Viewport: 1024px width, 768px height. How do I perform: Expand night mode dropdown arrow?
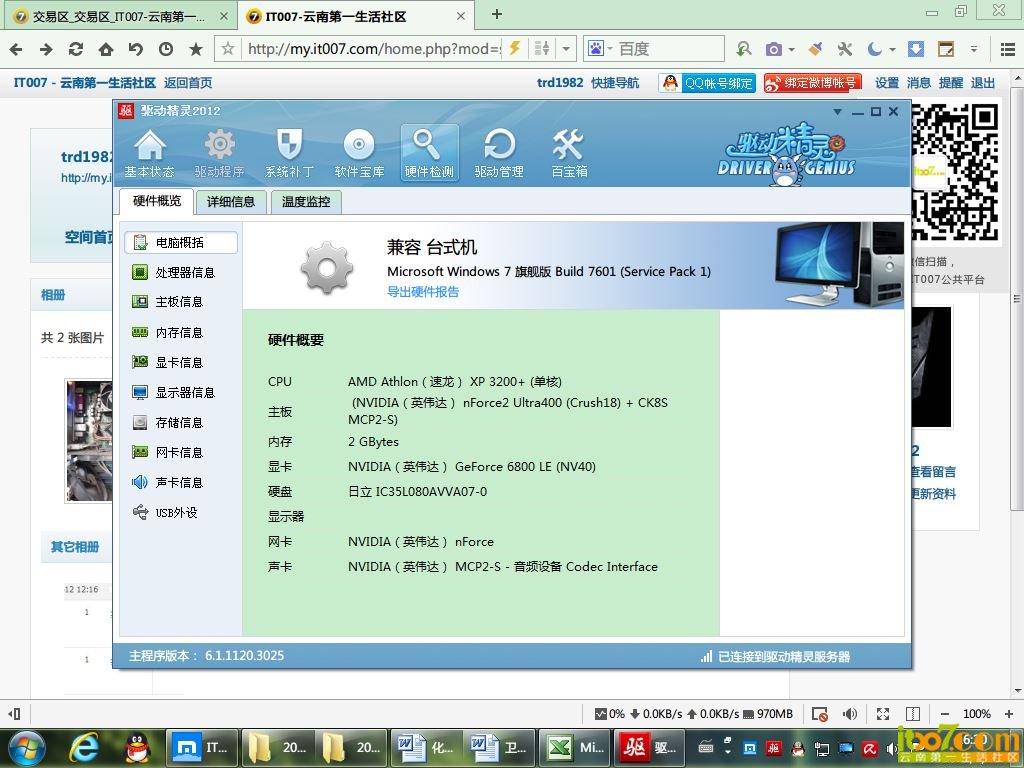[x=891, y=50]
